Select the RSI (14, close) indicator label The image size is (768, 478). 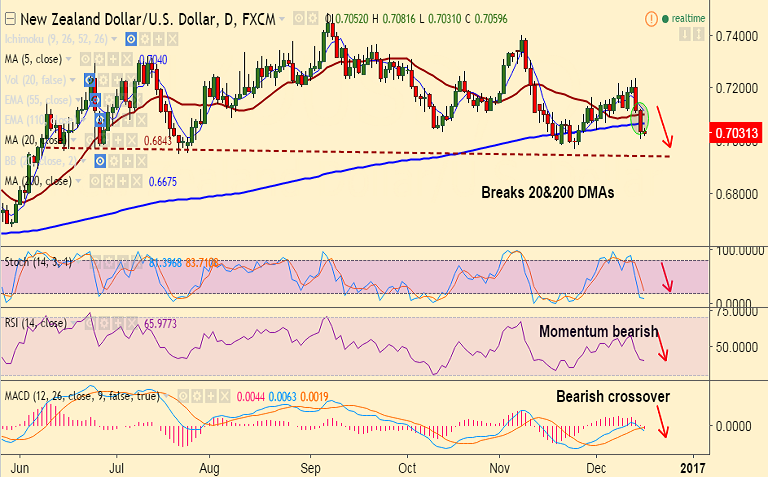pyautogui.click(x=35, y=323)
